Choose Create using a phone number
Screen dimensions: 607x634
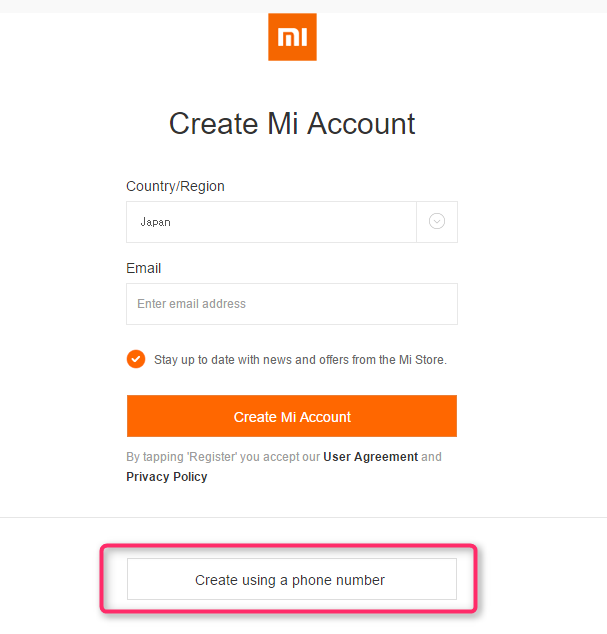[291, 580]
